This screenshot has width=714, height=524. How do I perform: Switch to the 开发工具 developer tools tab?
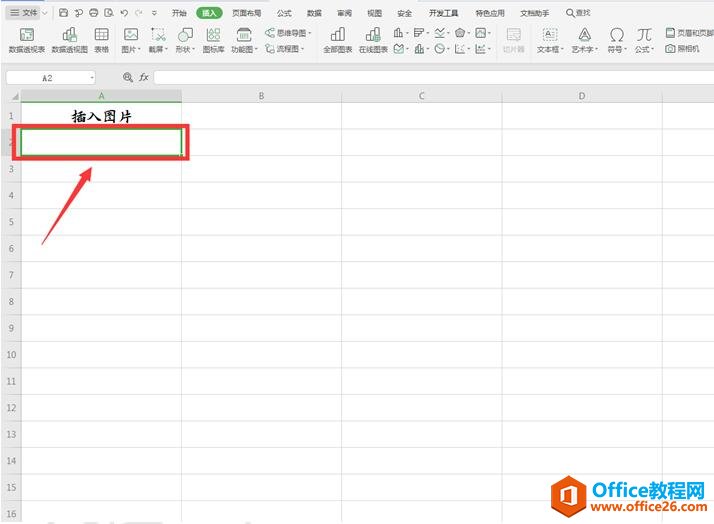[x=444, y=13]
